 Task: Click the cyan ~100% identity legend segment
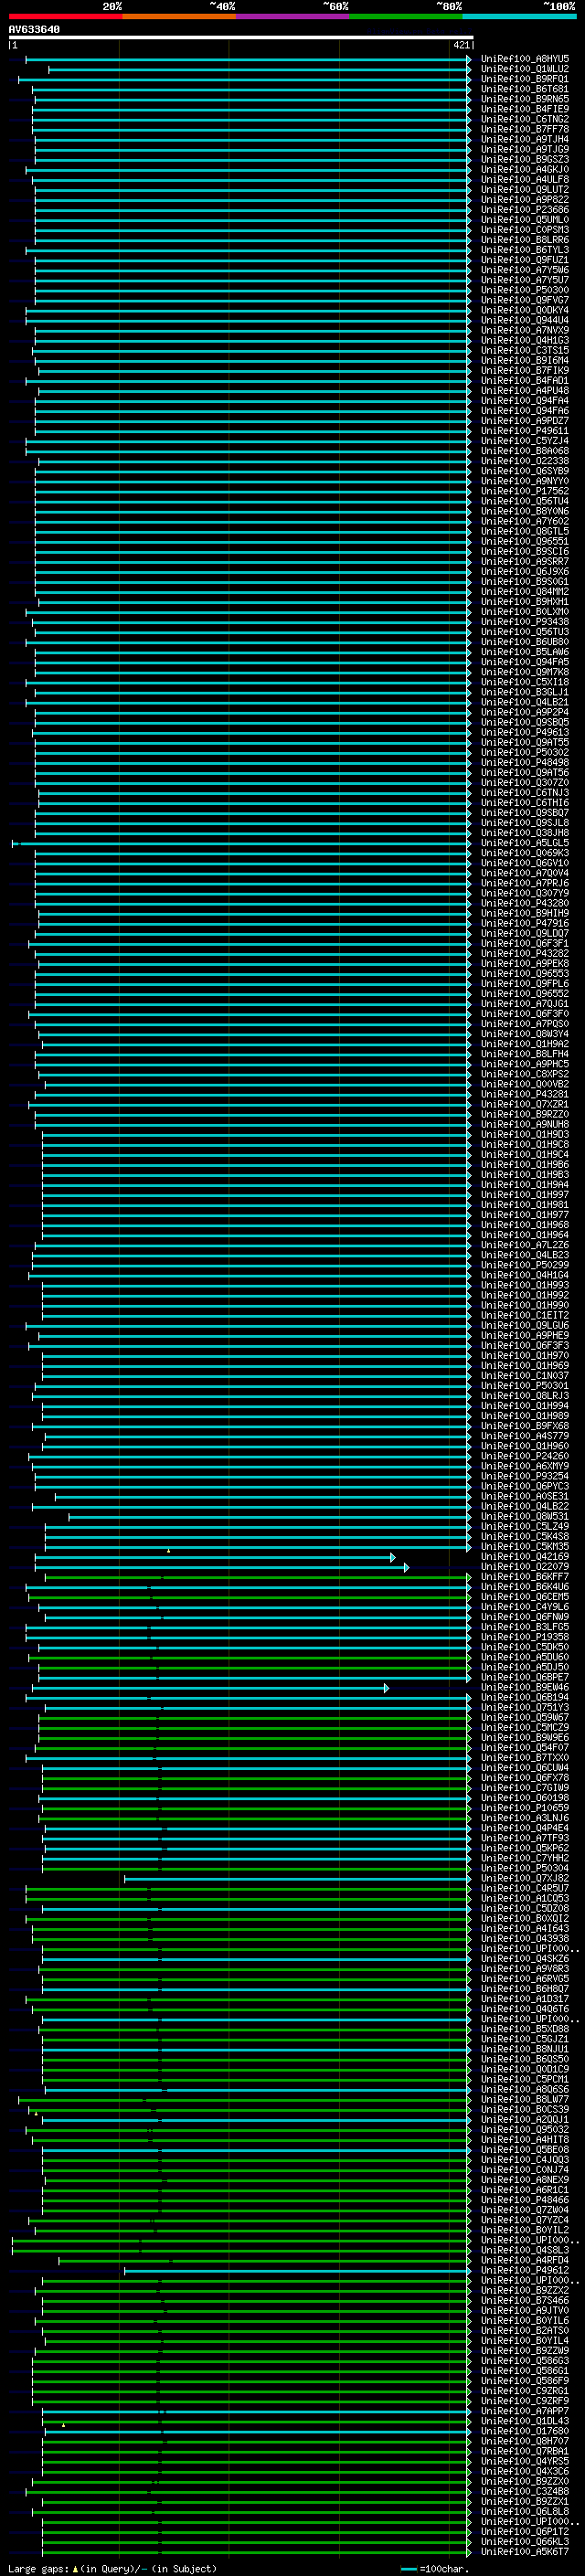519,16
